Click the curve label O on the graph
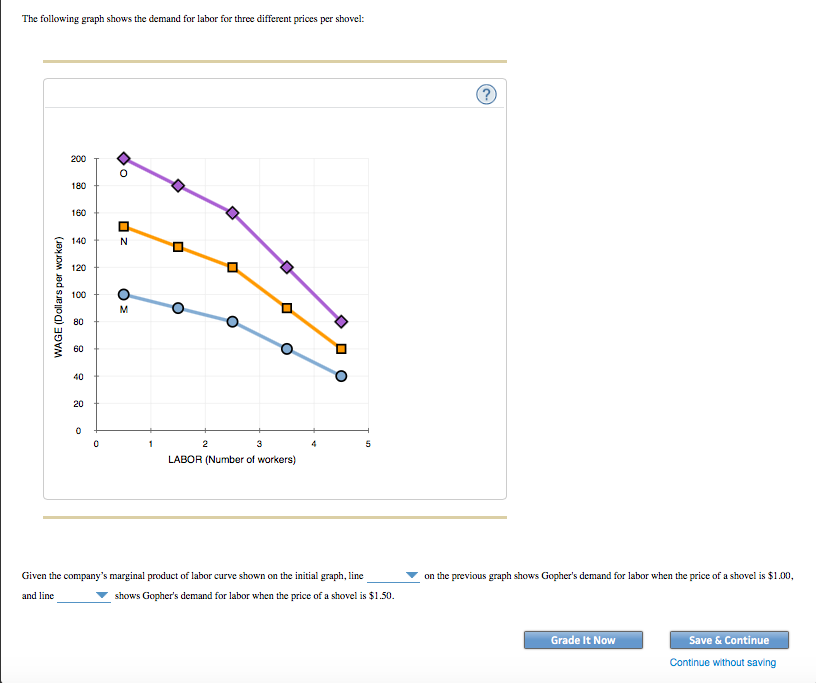 [123, 173]
